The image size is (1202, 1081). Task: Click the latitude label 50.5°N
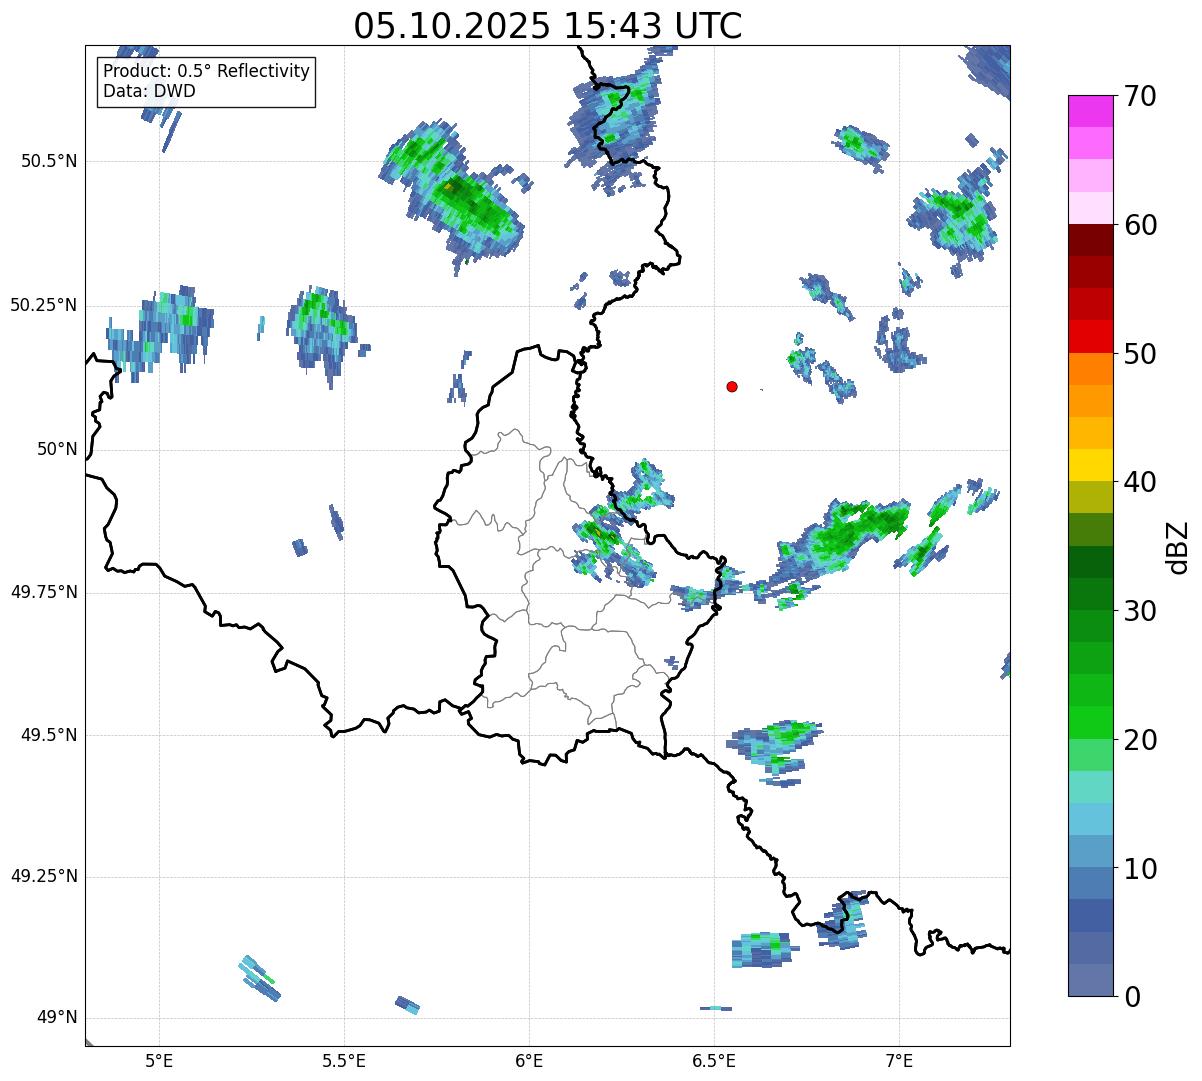point(49,161)
